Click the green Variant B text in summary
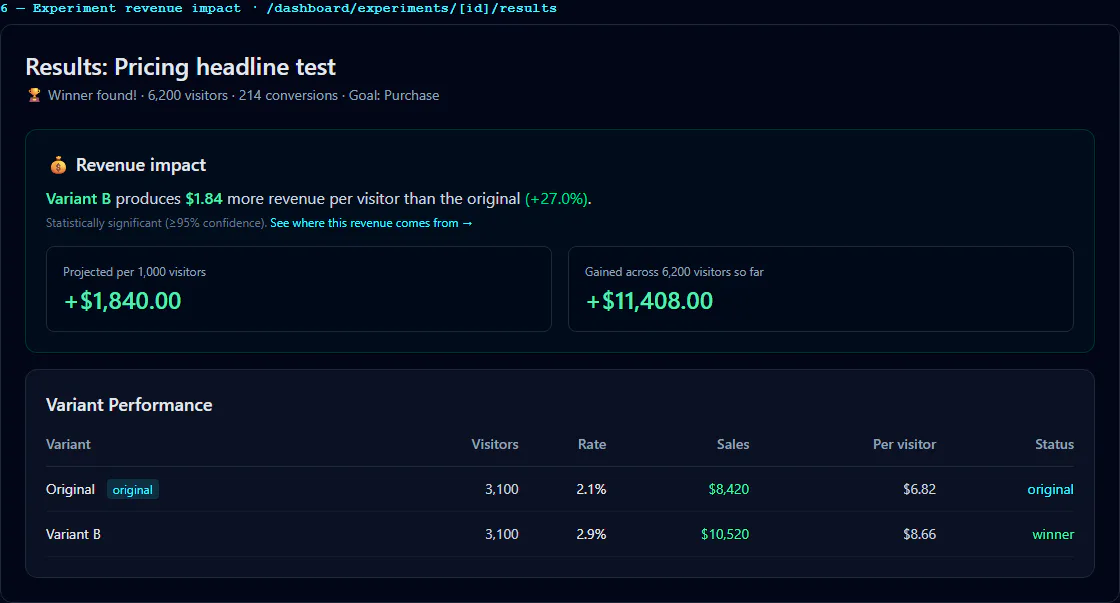The image size is (1120, 603). tap(79, 199)
